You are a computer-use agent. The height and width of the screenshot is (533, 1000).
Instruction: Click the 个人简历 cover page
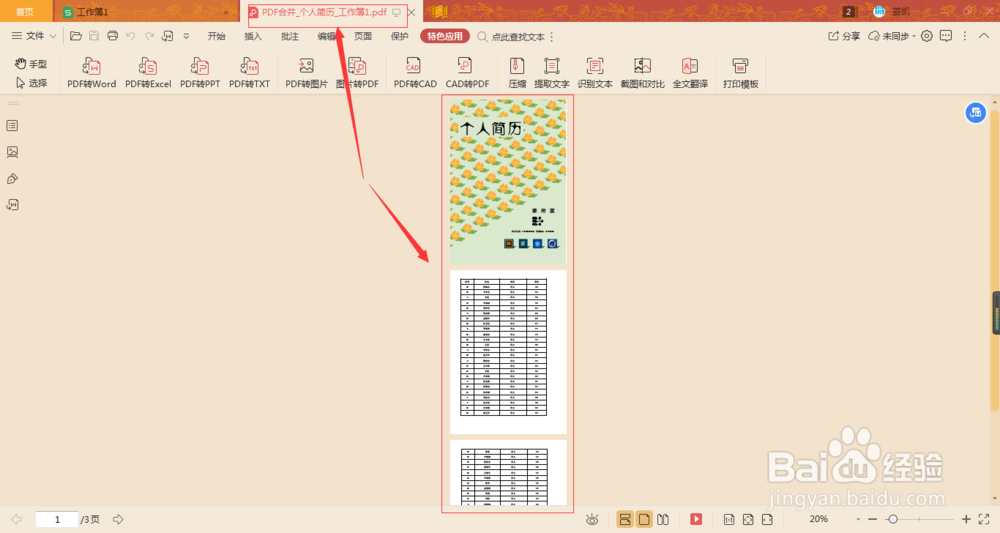click(508, 182)
